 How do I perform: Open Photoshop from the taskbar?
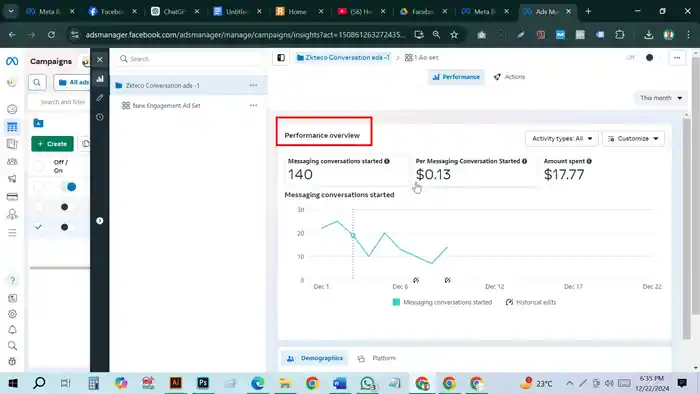click(x=203, y=383)
